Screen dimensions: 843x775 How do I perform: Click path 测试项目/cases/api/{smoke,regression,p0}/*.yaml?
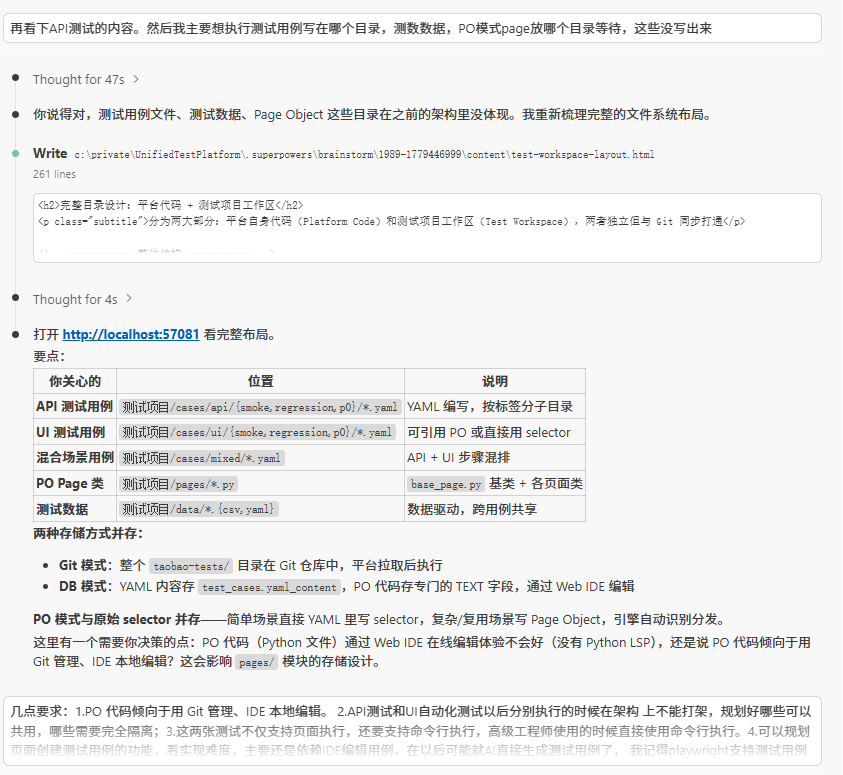260,407
